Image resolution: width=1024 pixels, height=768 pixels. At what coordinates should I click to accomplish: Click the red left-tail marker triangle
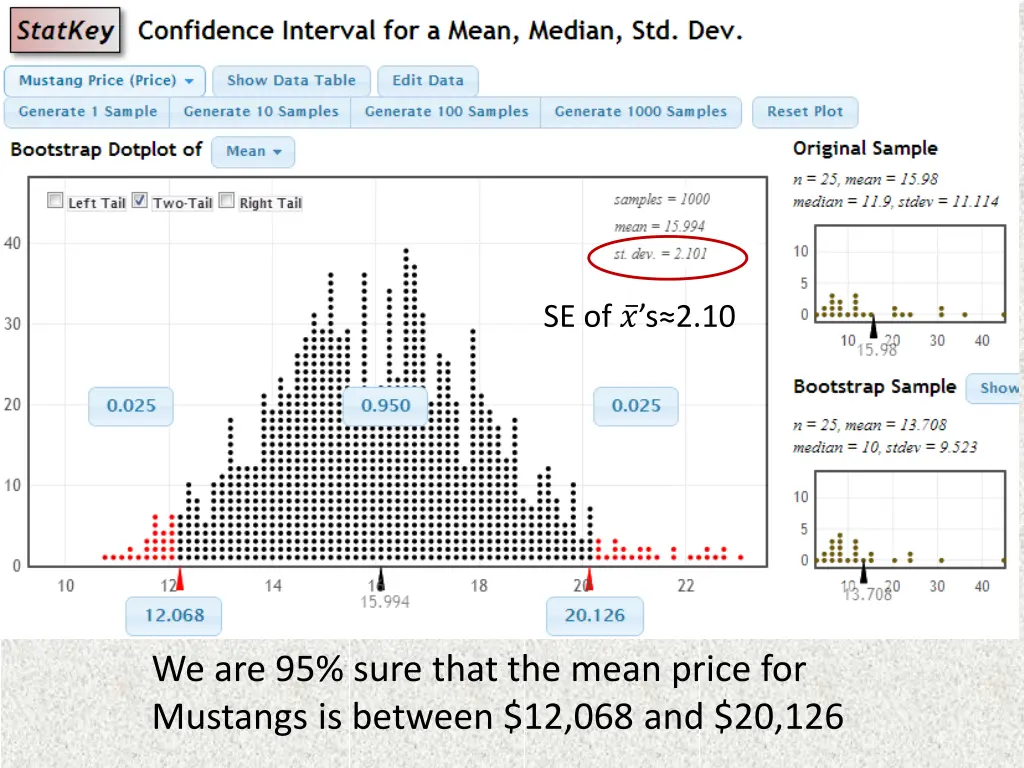click(180, 580)
